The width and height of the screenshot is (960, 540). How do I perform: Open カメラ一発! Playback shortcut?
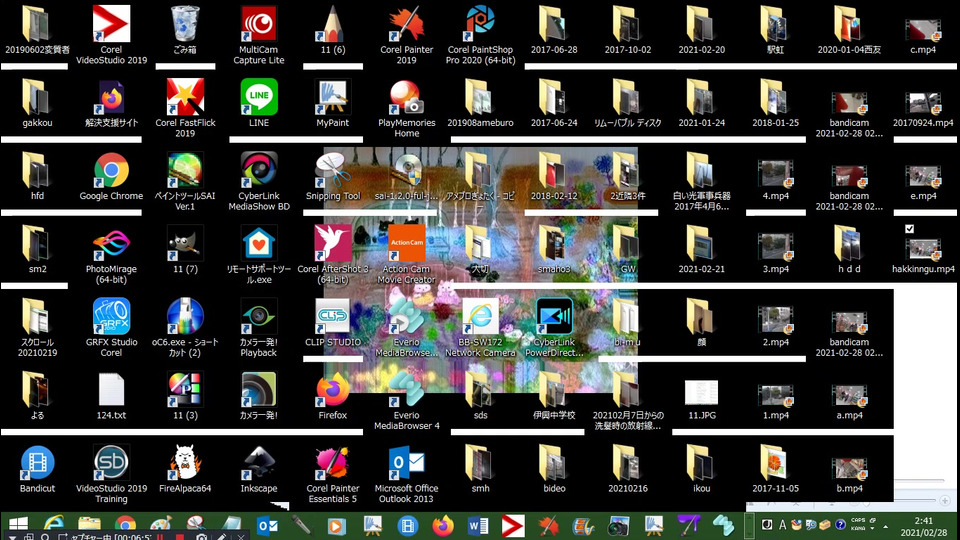click(x=258, y=328)
